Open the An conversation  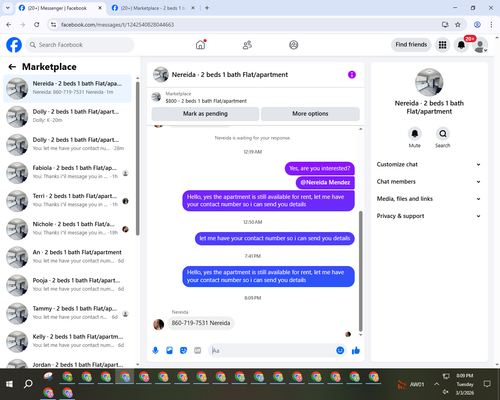point(67,257)
